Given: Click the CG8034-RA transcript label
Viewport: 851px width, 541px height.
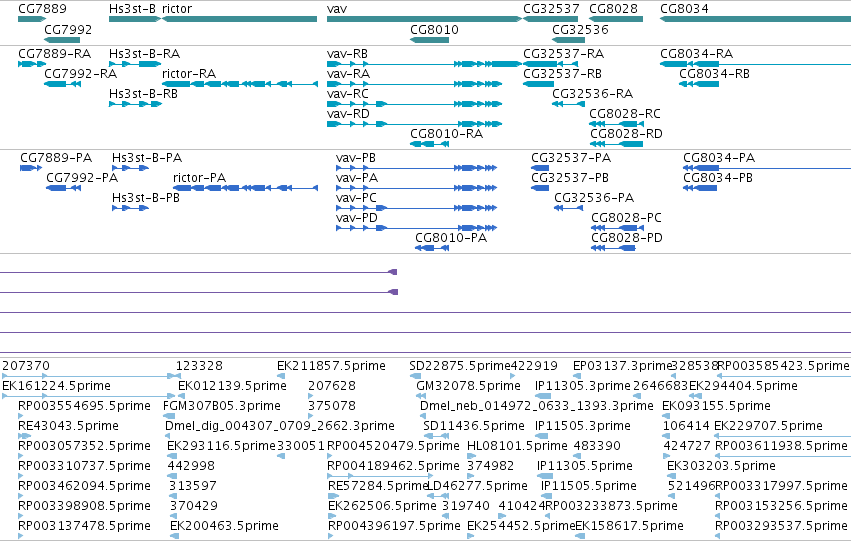Looking at the screenshot, I should [x=696, y=54].
